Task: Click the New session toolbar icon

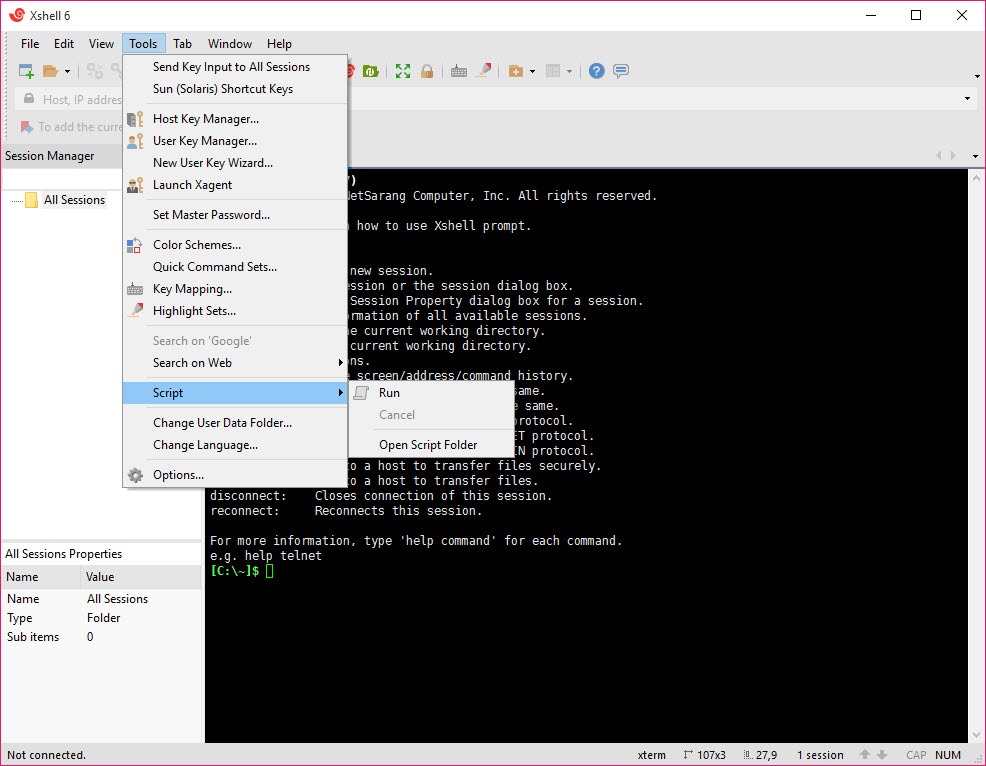Action: click(26, 71)
